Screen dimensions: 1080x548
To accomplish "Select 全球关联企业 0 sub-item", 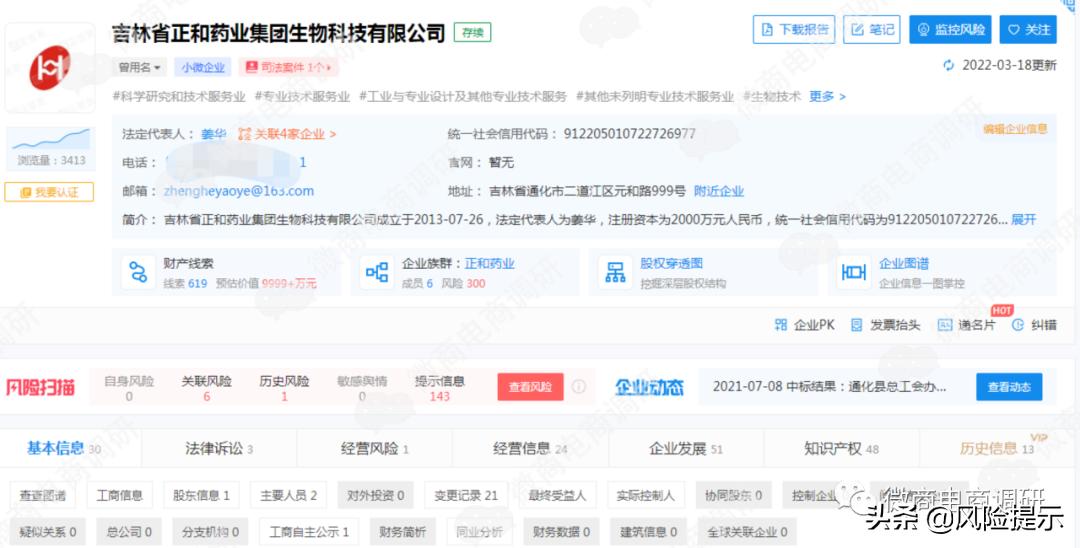I will [747, 532].
